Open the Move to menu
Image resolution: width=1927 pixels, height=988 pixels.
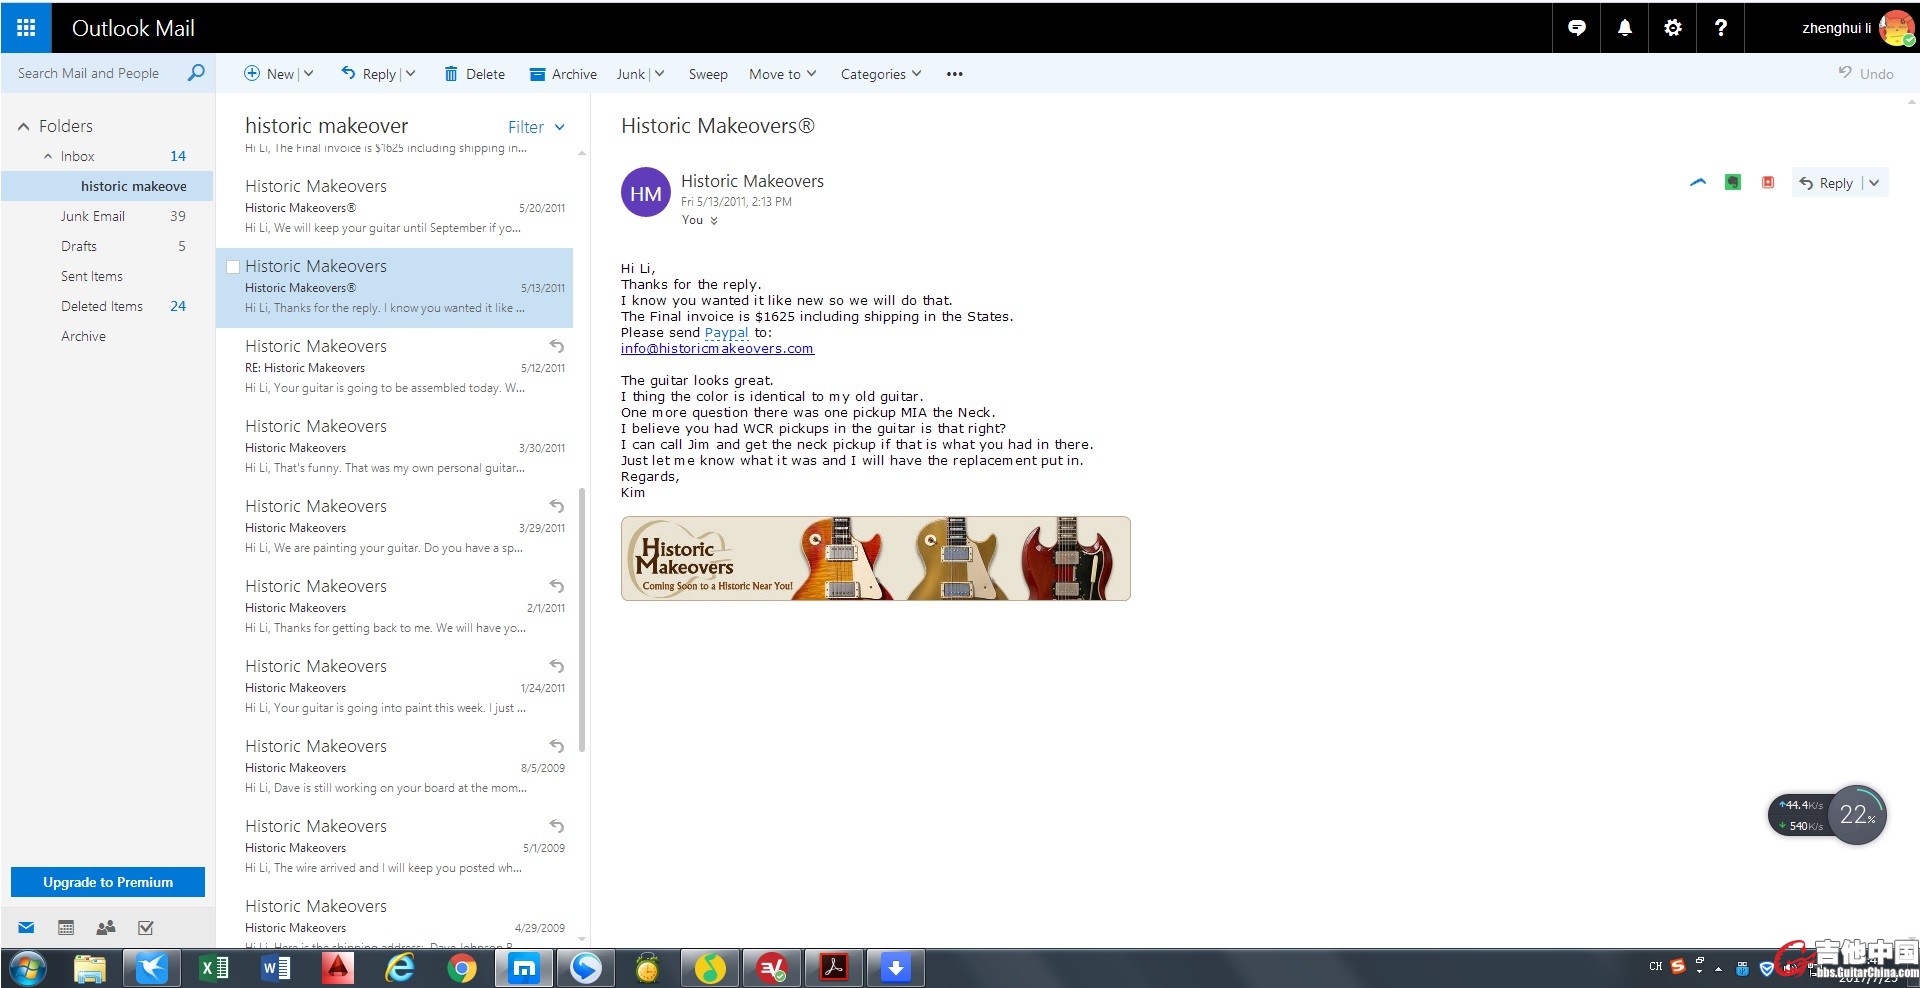pyautogui.click(x=783, y=74)
